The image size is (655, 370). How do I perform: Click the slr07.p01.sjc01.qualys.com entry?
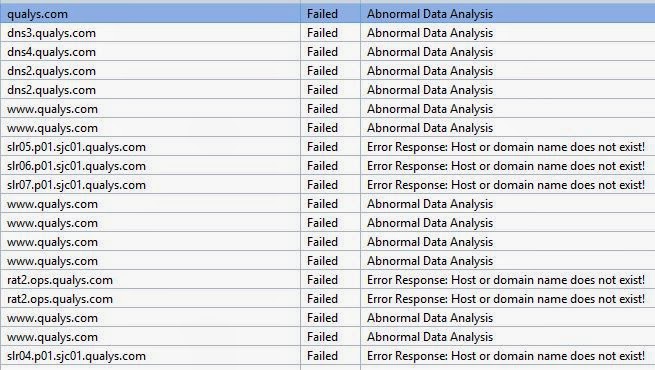point(76,185)
